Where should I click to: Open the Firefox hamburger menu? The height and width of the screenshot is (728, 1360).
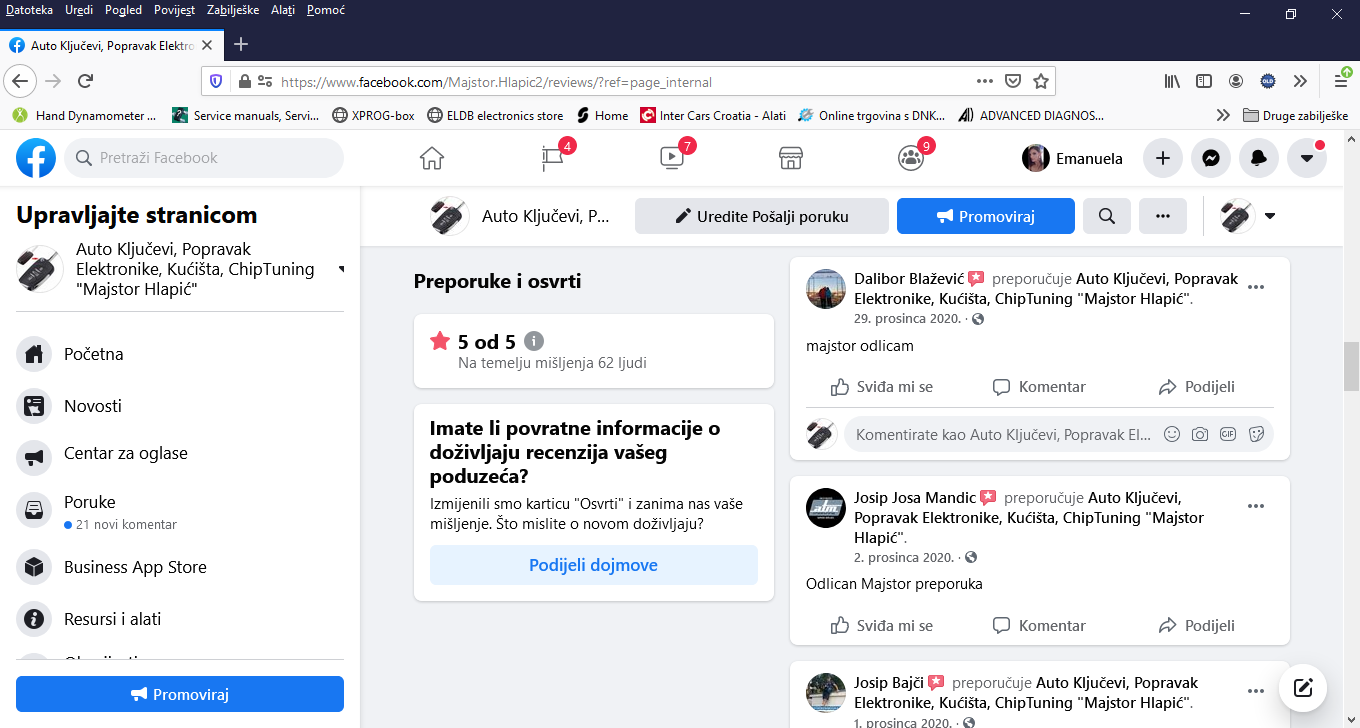point(1342,81)
